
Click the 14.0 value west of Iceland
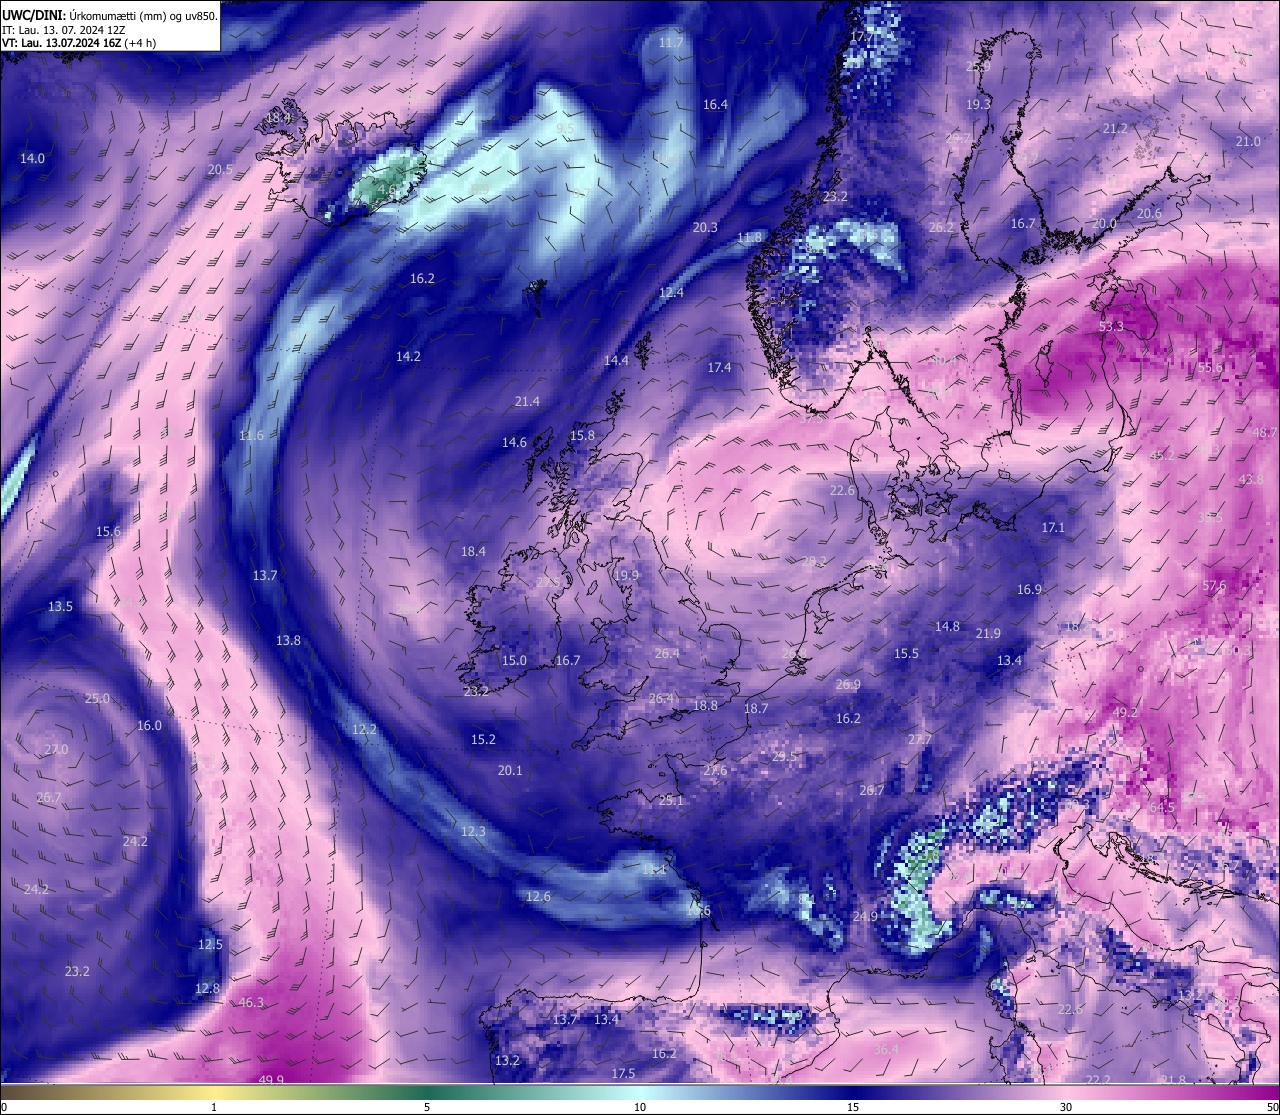coord(32,158)
